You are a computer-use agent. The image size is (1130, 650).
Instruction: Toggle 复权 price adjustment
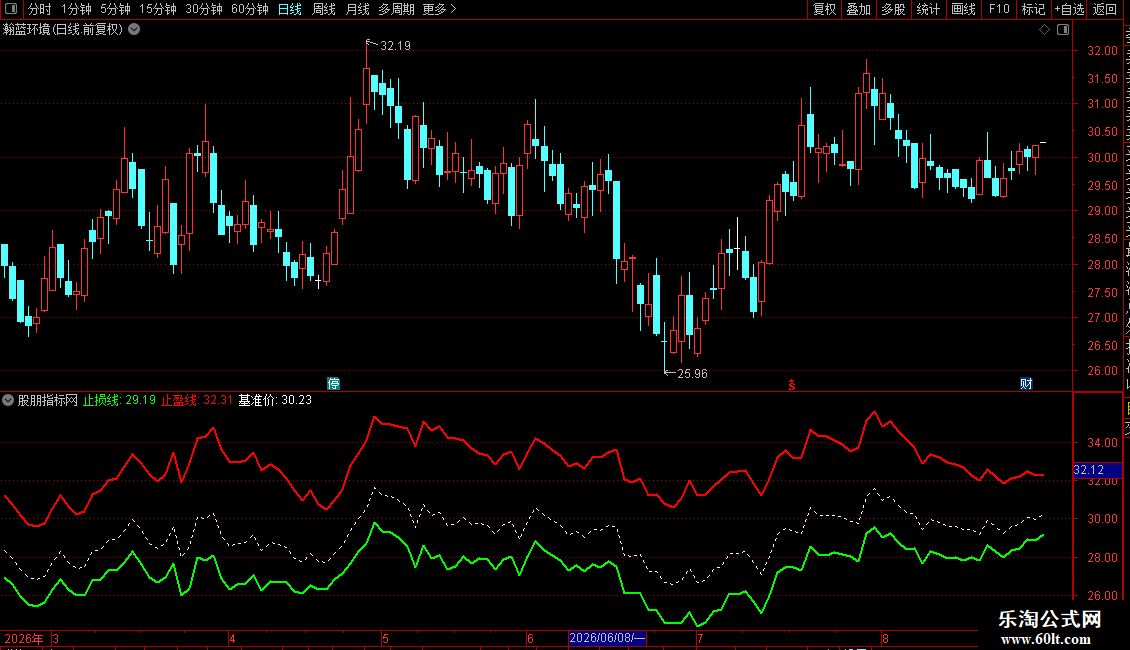tap(824, 9)
